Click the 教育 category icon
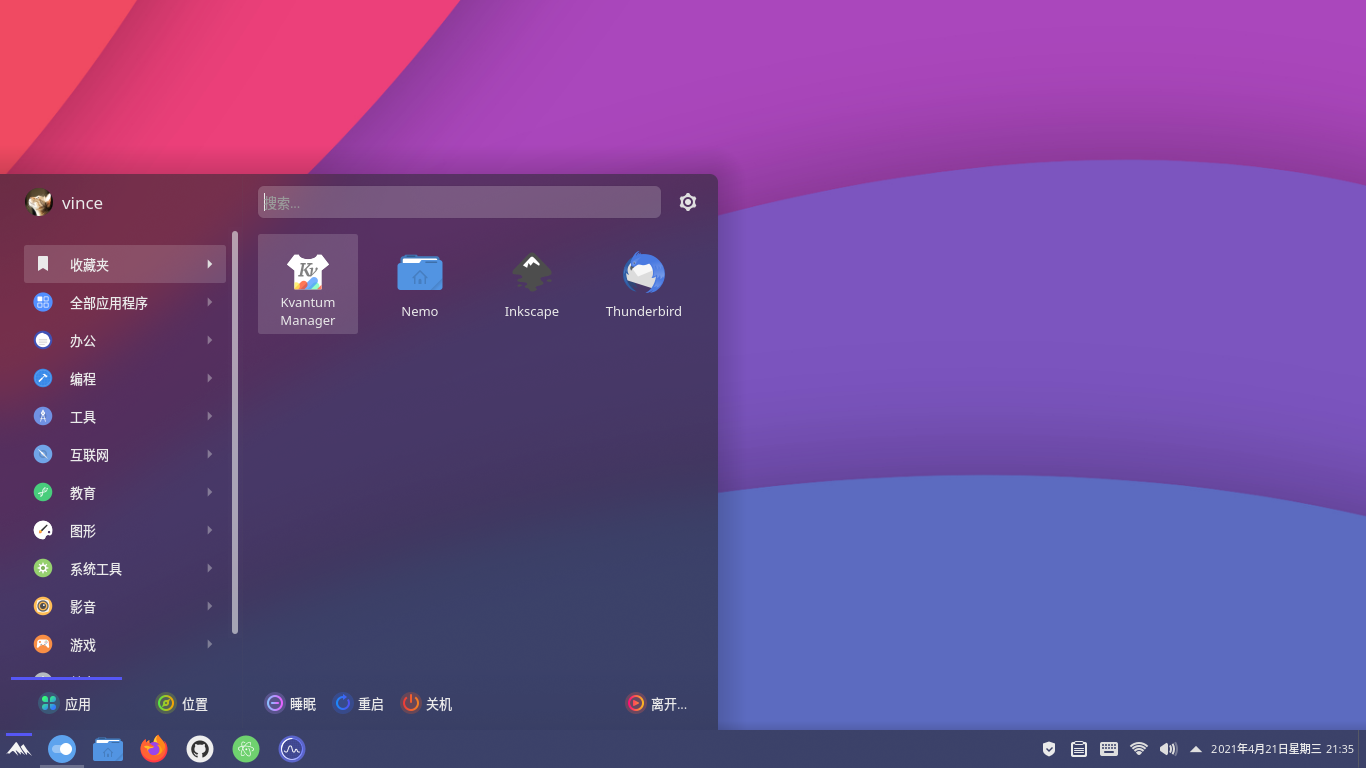The width and height of the screenshot is (1366, 768). pyautogui.click(x=43, y=492)
